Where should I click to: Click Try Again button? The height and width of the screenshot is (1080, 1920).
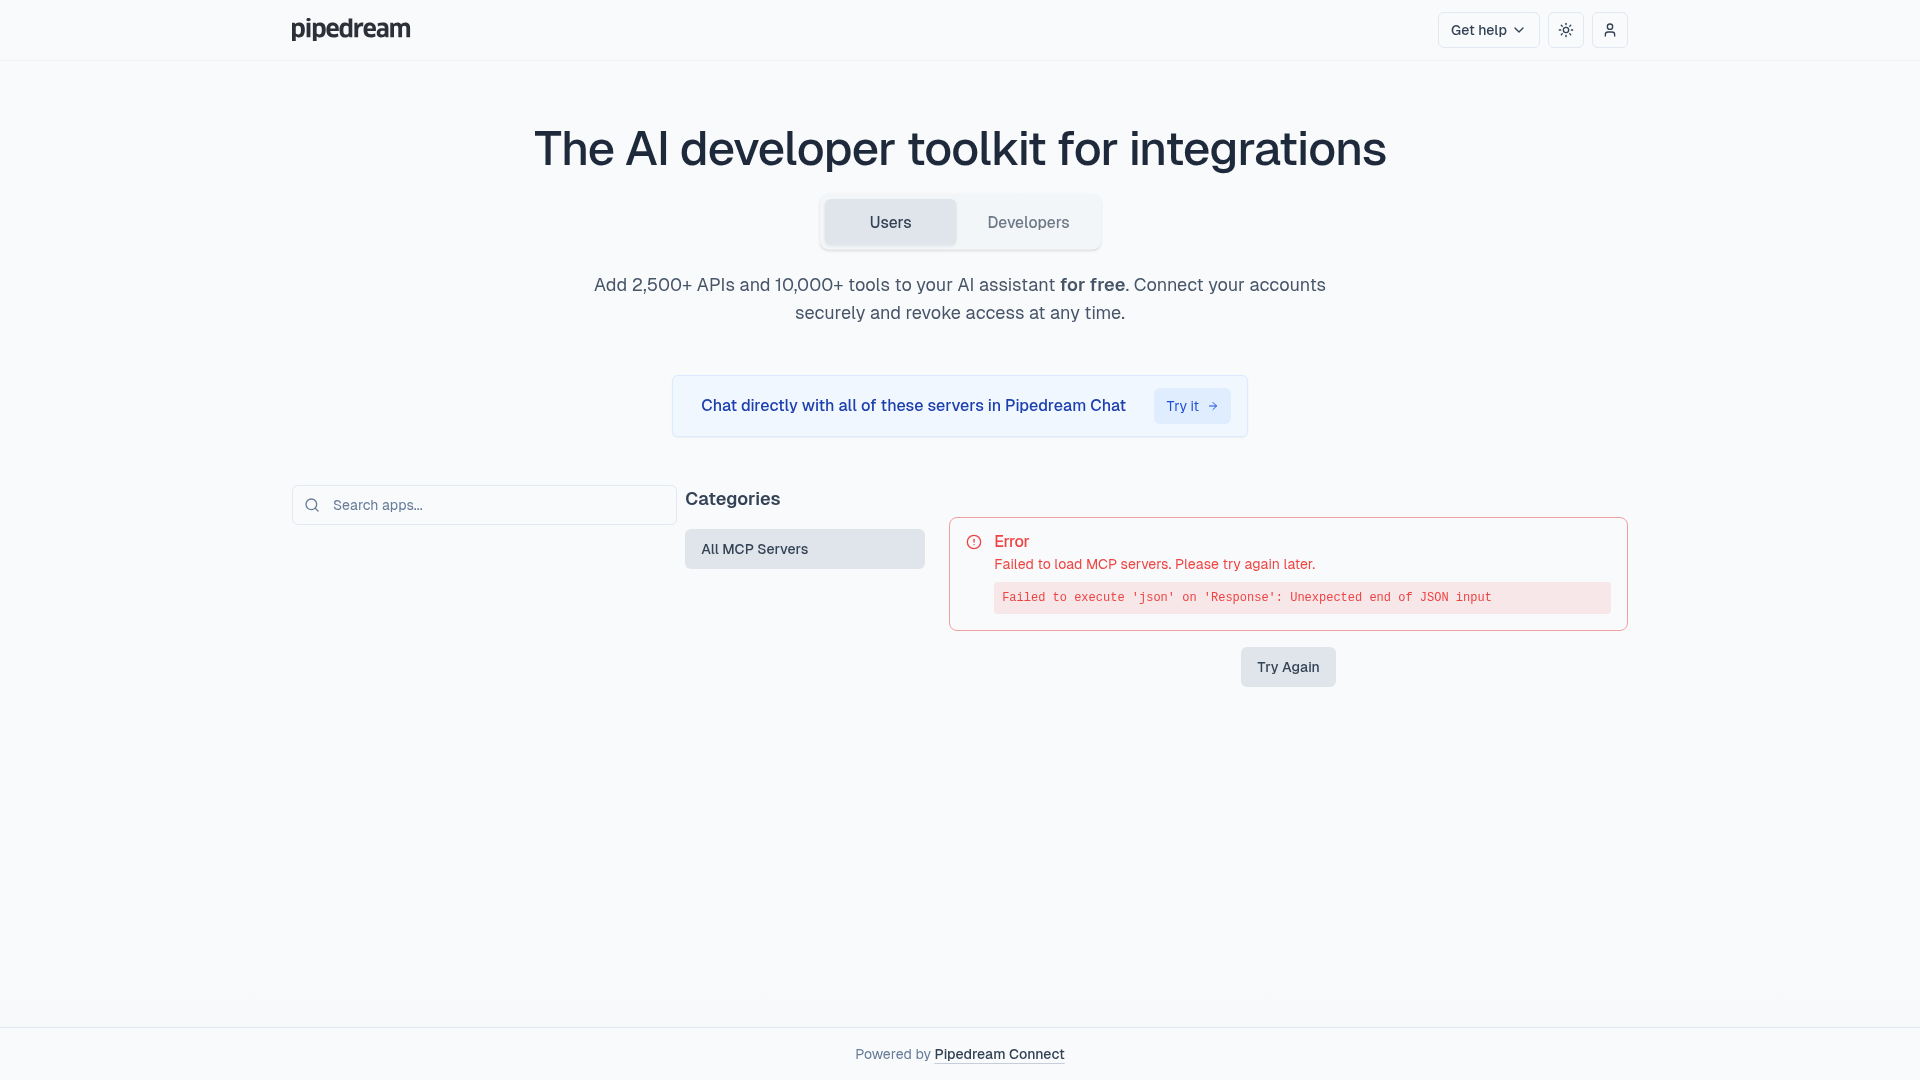coord(1288,667)
